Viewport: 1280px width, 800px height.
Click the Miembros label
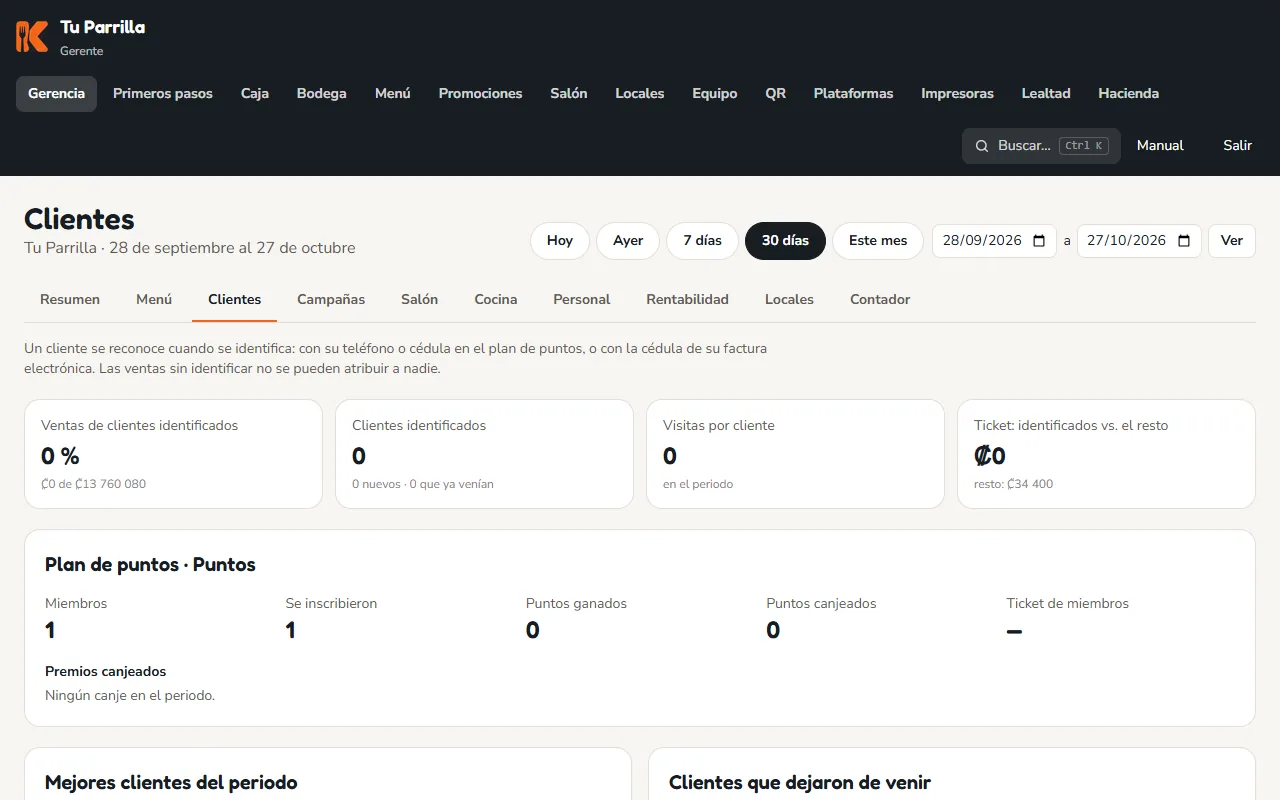pyautogui.click(x=76, y=604)
